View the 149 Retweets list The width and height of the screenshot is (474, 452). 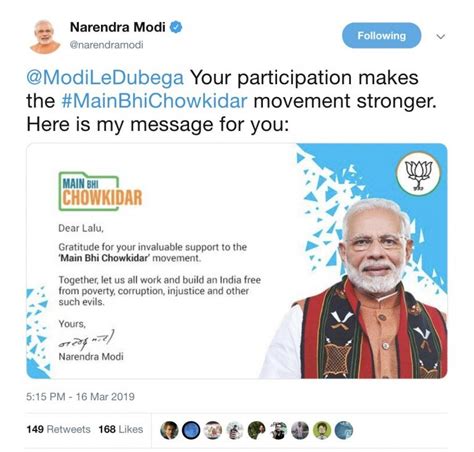tap(58, 429)
